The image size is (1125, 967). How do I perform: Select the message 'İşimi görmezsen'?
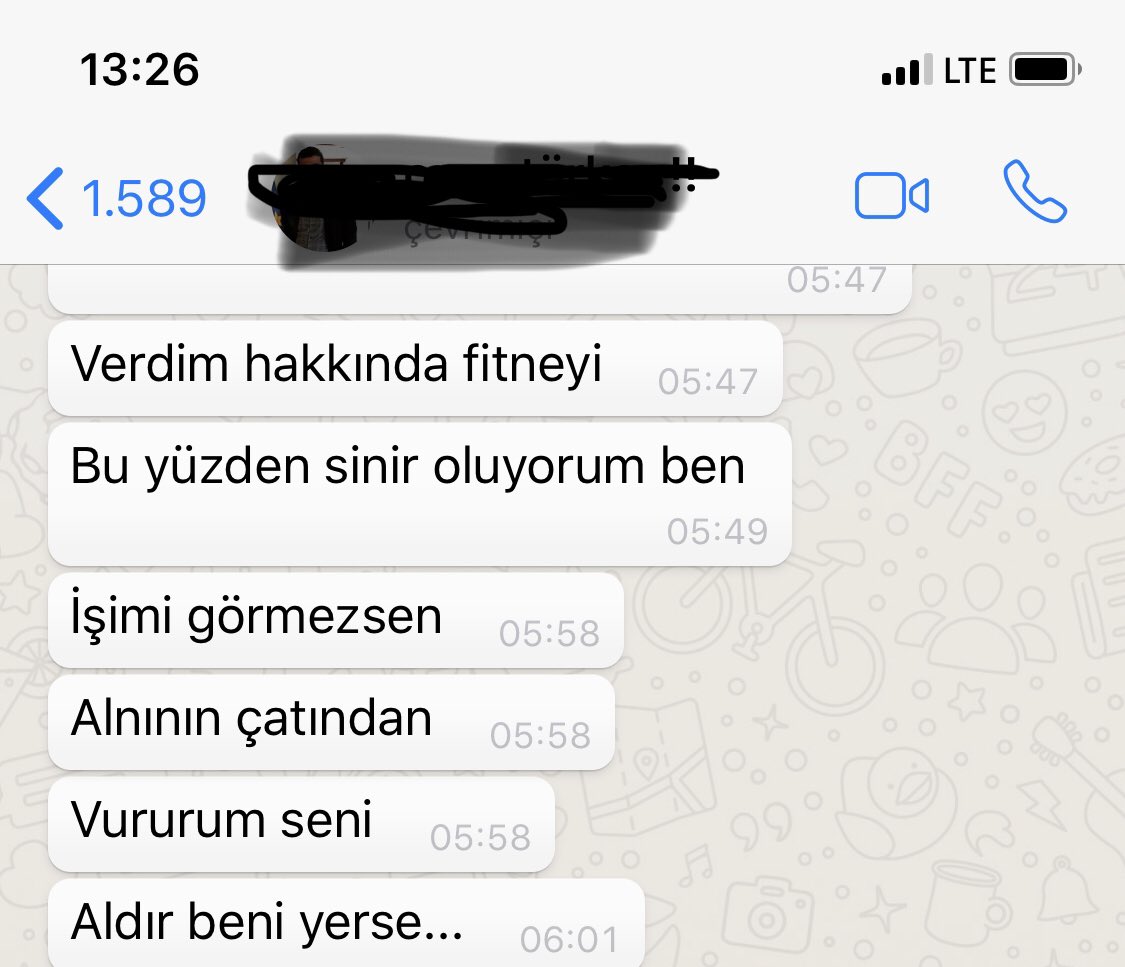pos(336,620)
